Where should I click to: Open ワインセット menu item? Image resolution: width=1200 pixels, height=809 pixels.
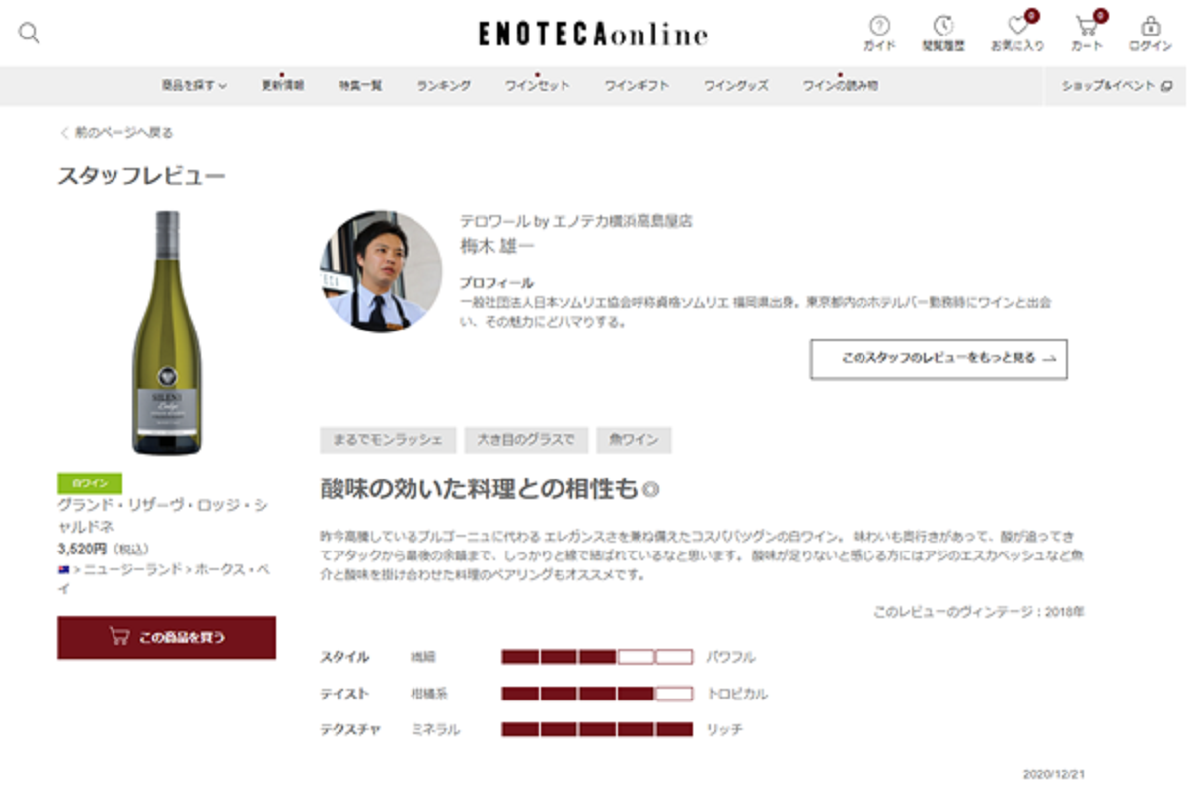[x=537, y=86]
